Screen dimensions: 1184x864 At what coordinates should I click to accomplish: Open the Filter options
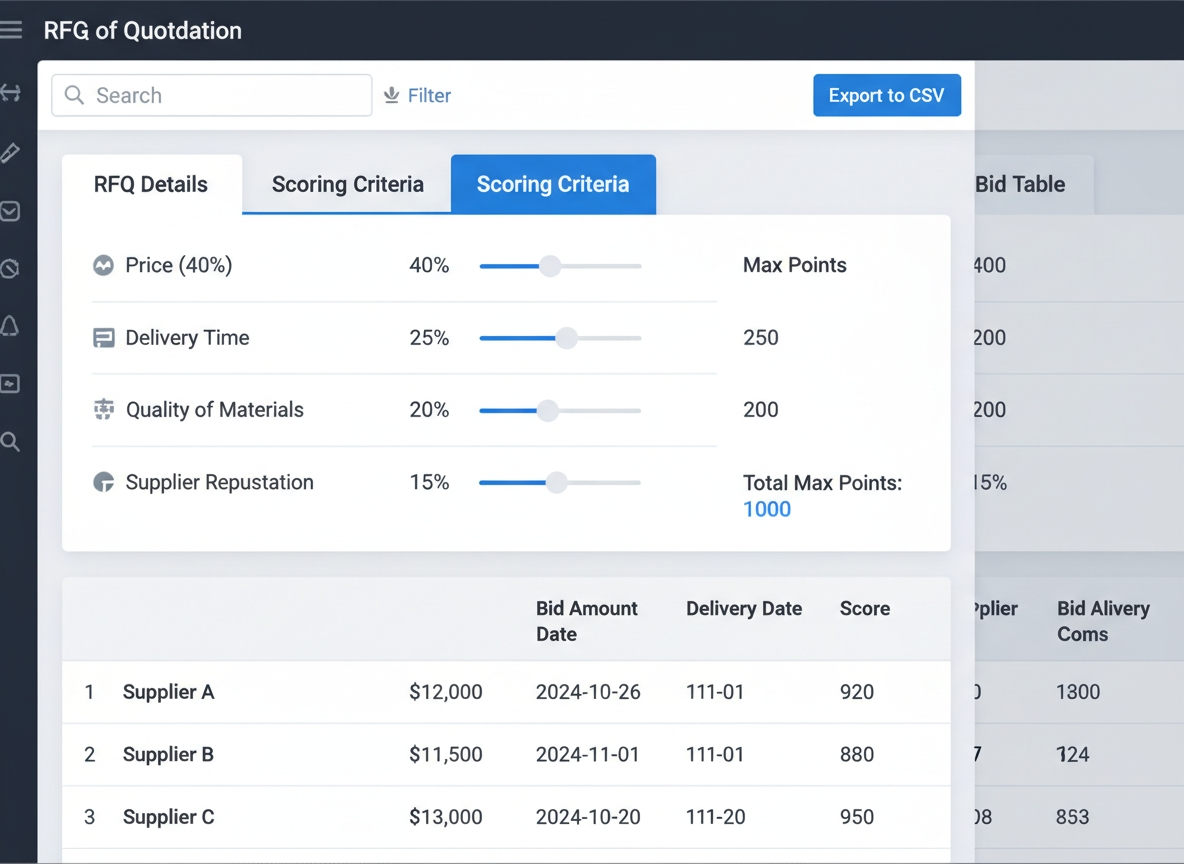click(x=418, y=96)
